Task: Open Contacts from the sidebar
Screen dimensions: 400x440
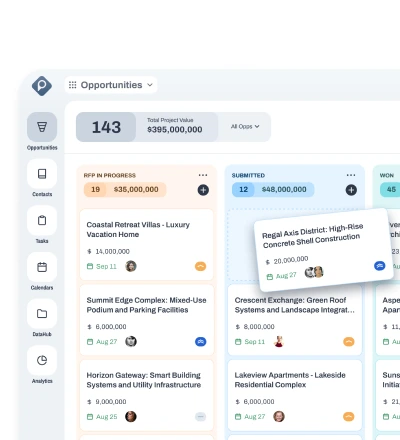Action: [42, 174]
